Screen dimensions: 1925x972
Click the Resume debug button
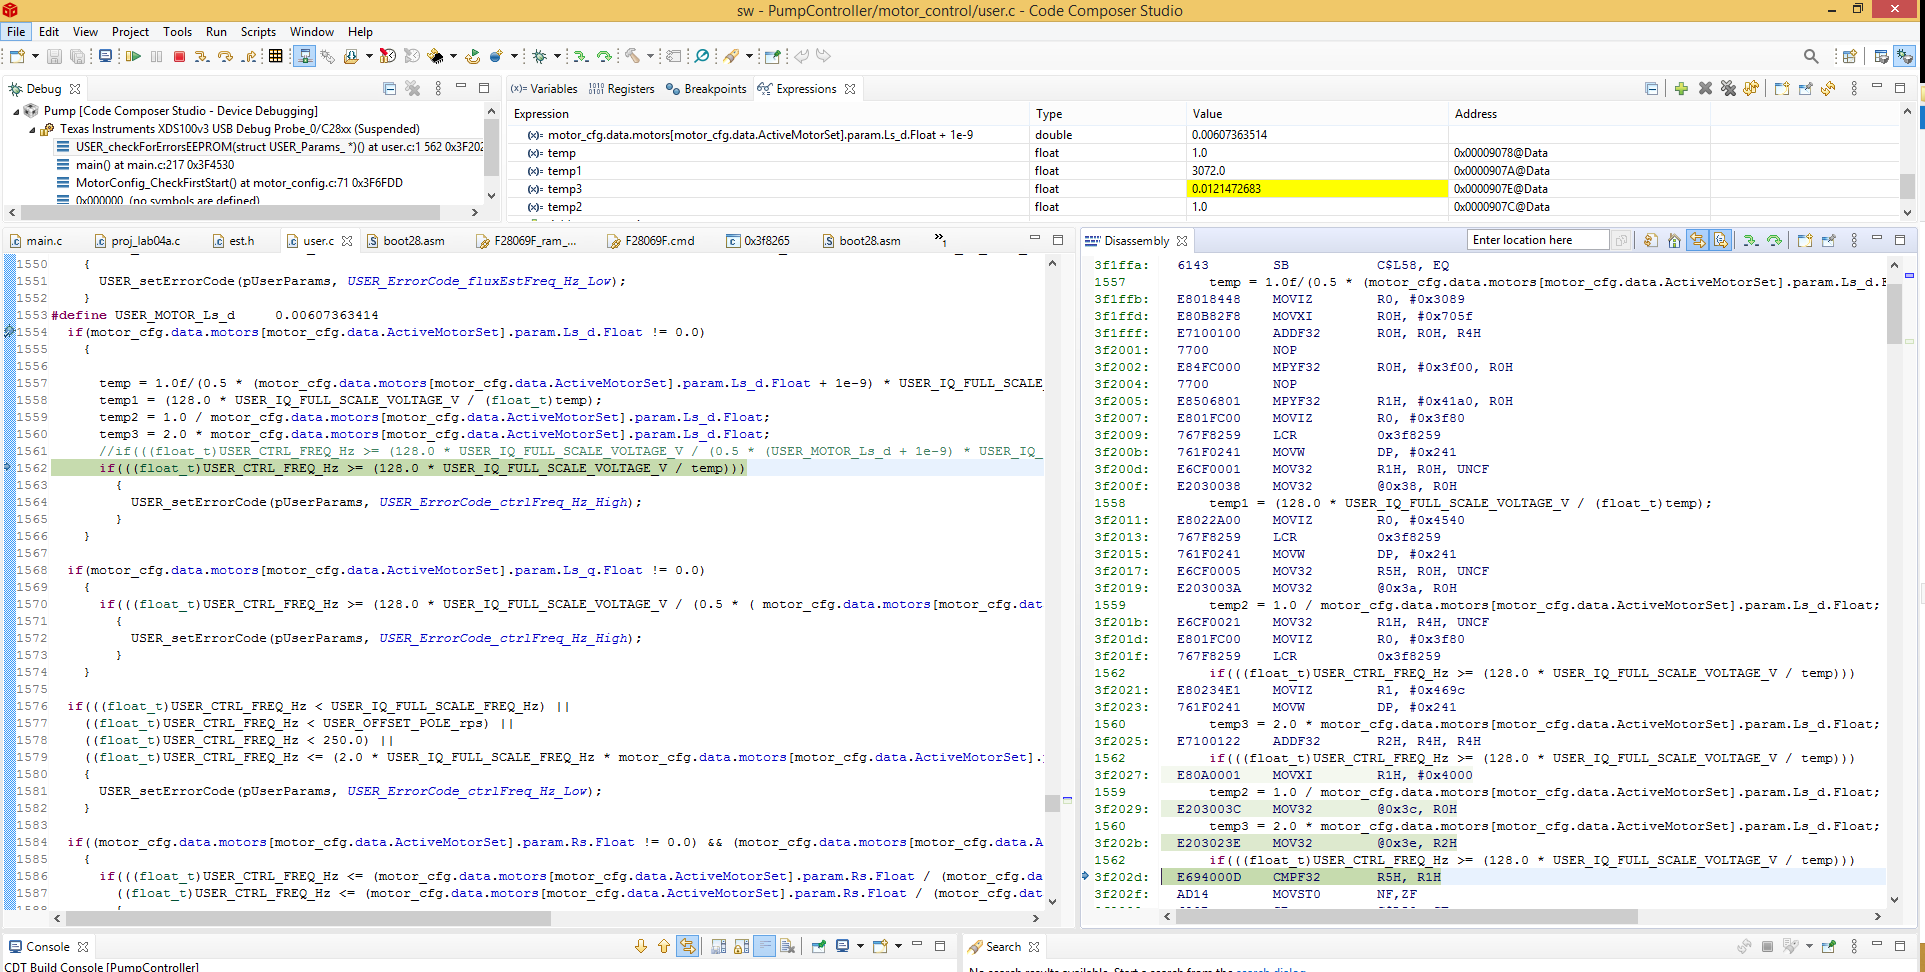pyautogui.click(x=133, y=57)
